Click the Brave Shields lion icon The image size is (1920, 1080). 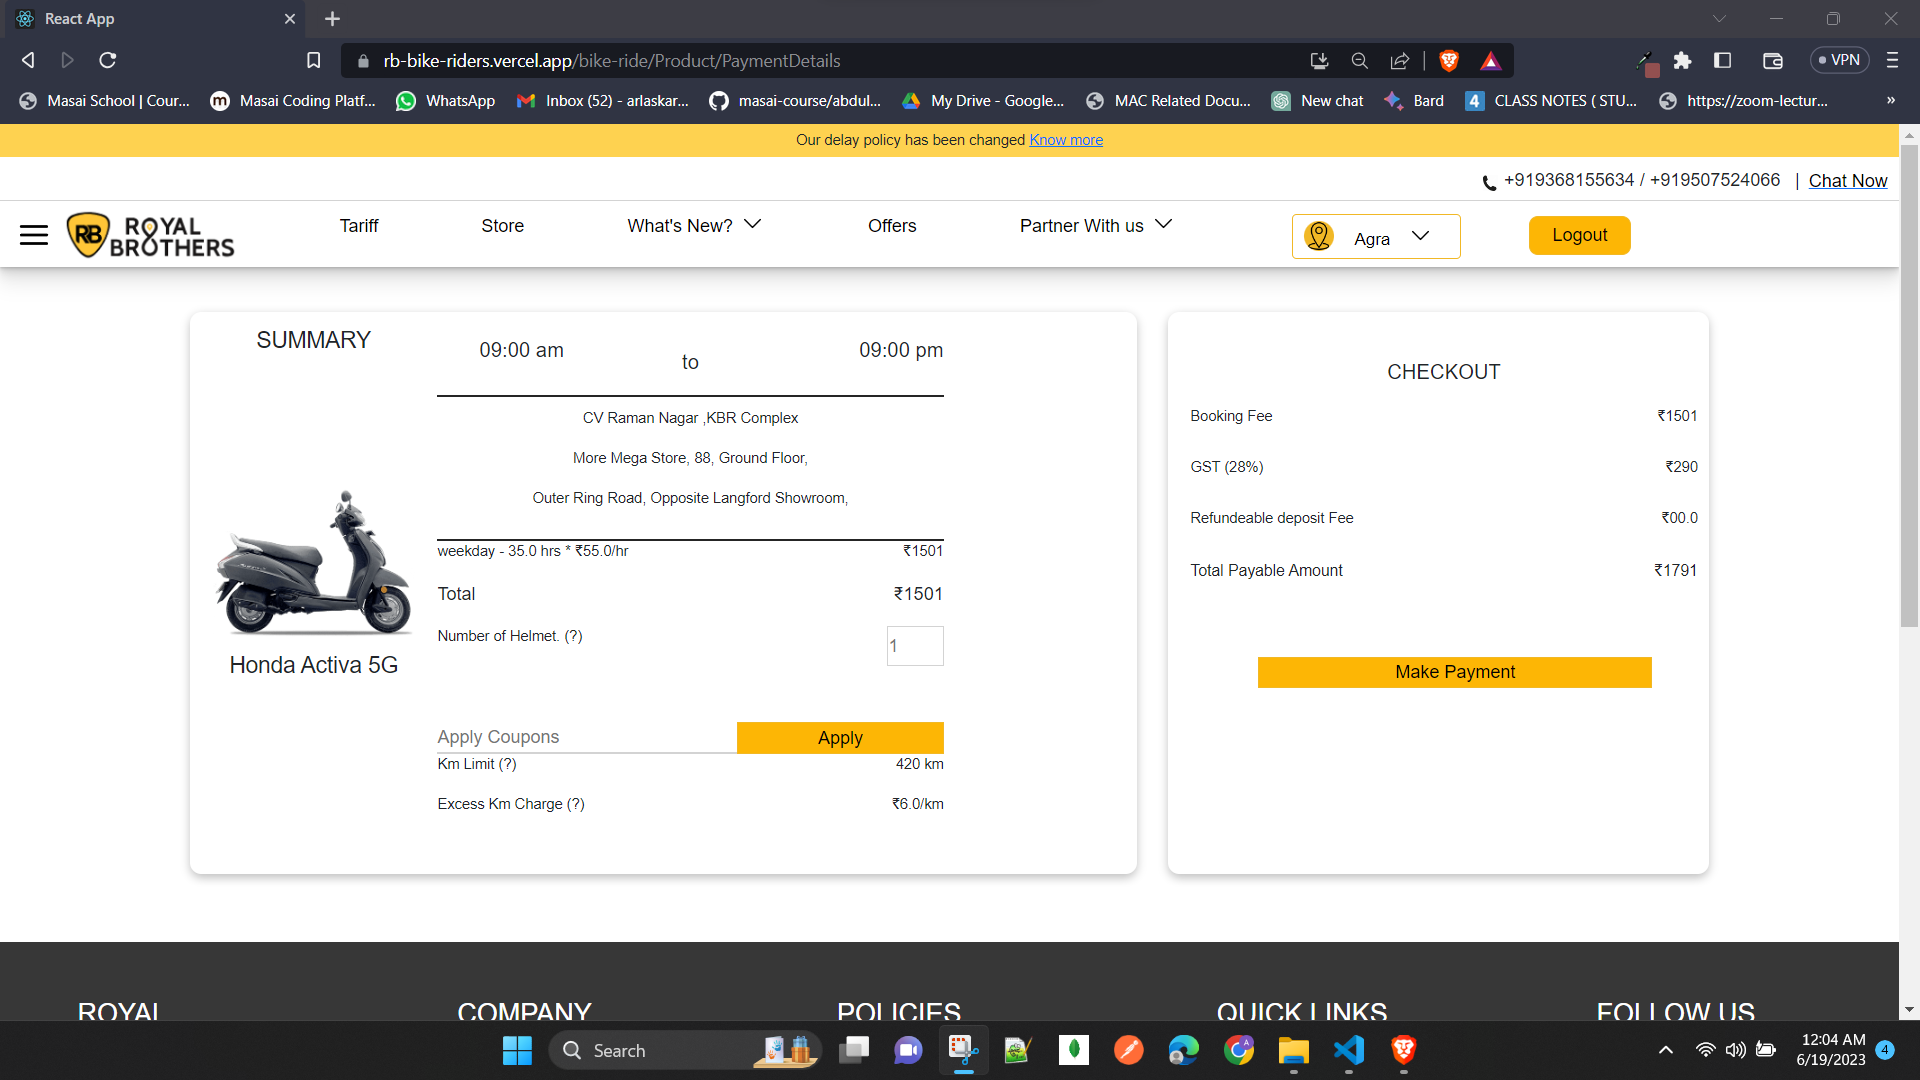pyautogui.click(x=1448, y=61)
